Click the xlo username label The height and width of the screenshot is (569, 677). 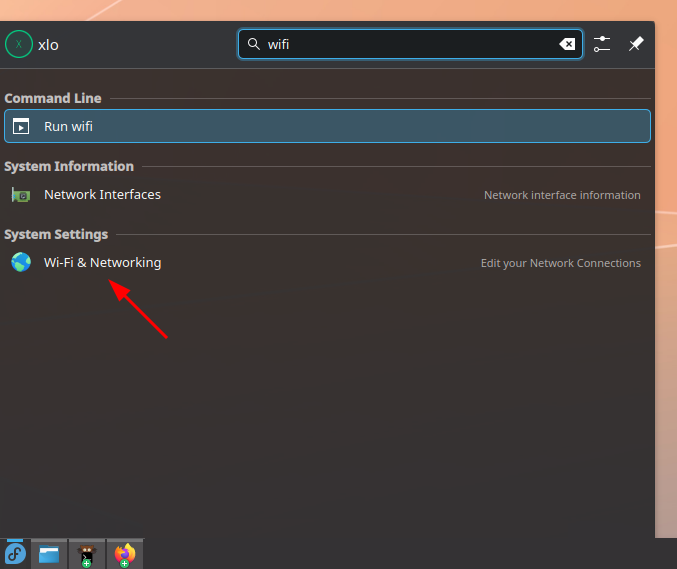(48, 45)
